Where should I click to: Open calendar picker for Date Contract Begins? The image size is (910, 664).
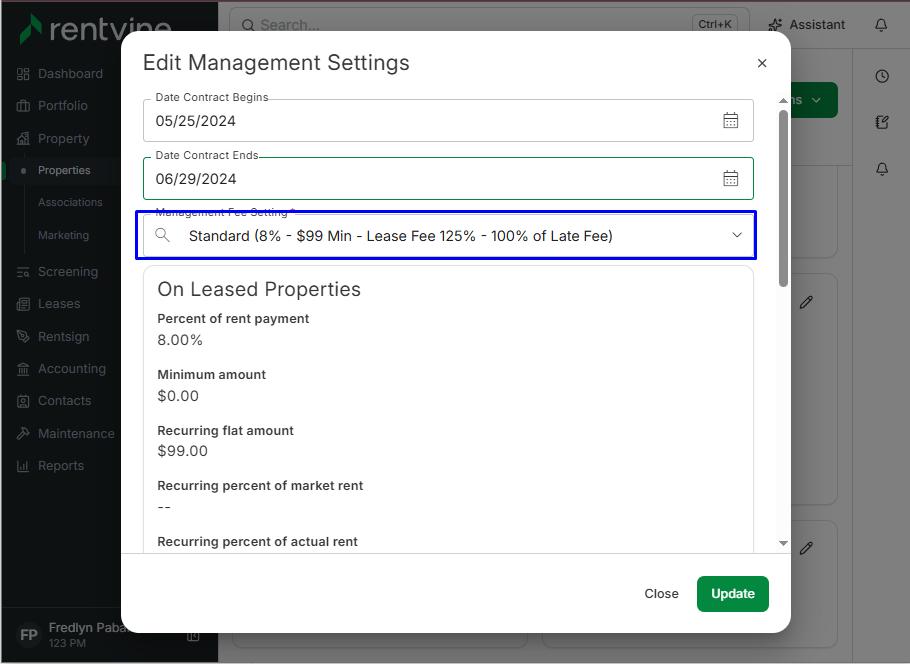[730, 121]
